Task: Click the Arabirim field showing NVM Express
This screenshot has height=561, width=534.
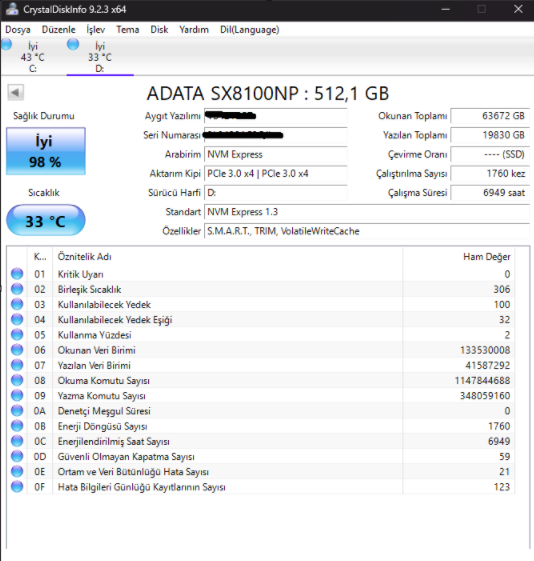Action: click(275, 155)
